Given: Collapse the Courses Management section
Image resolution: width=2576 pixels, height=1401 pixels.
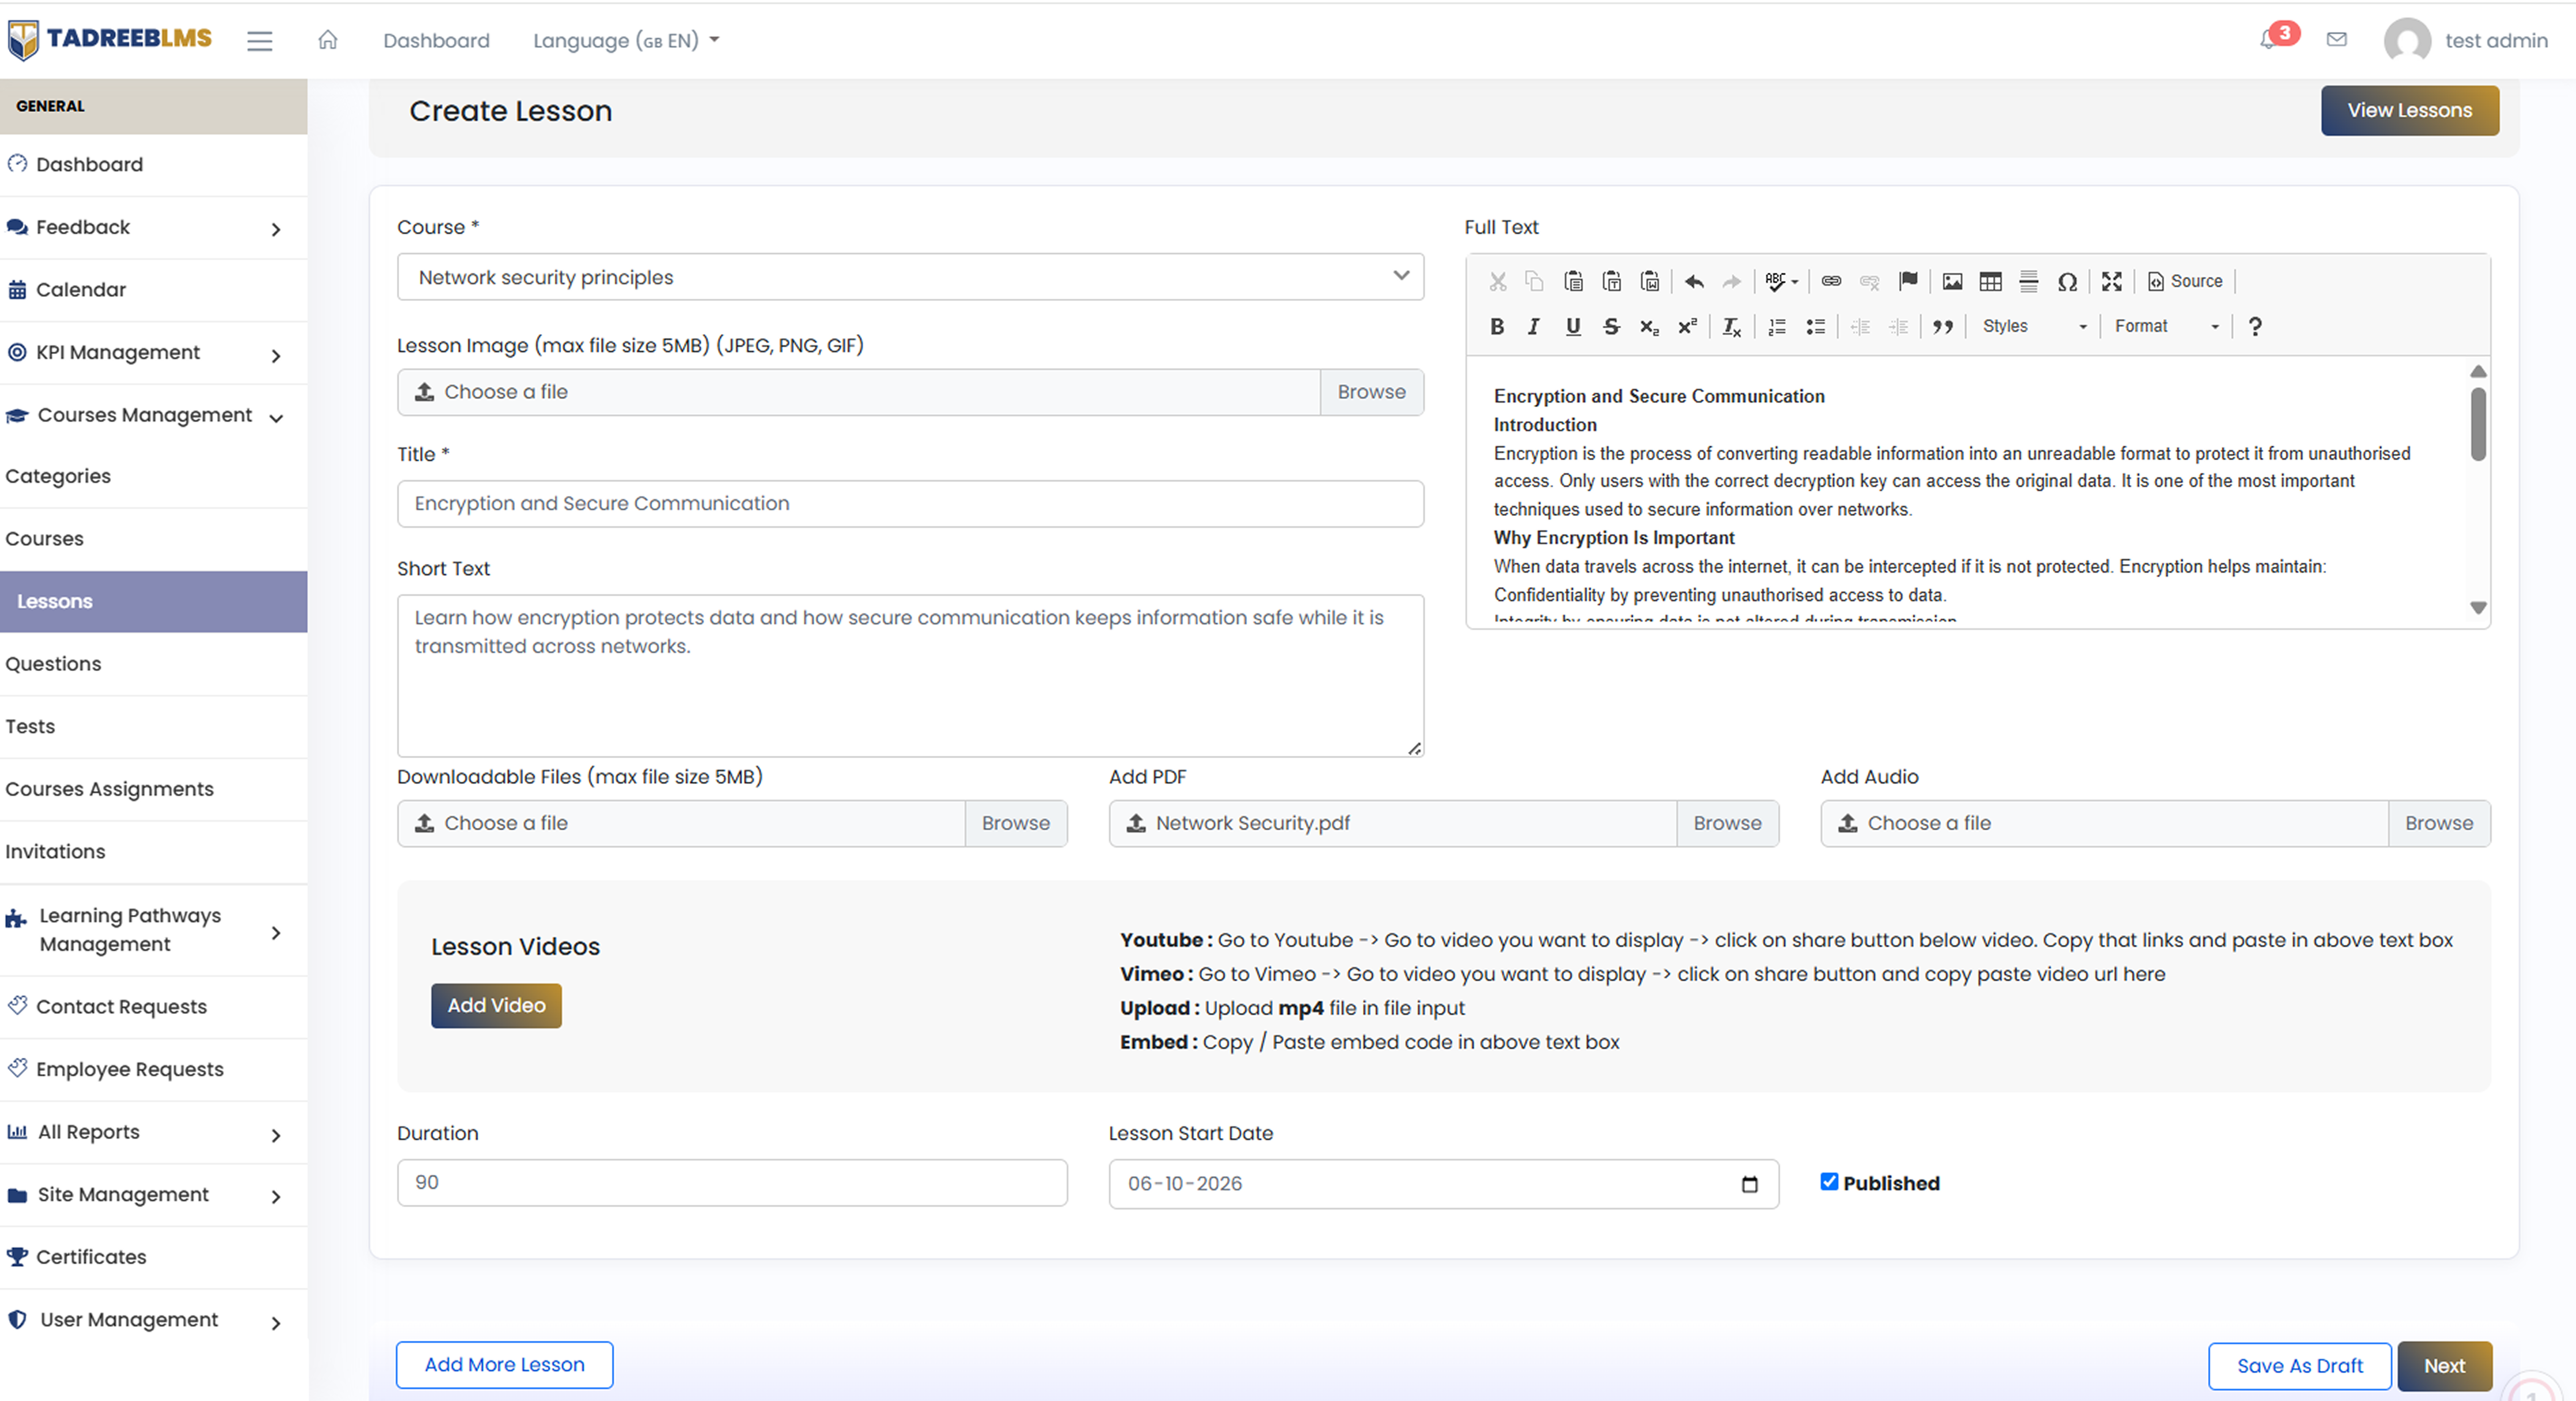Looking at the screenshot, I should 153,416.
